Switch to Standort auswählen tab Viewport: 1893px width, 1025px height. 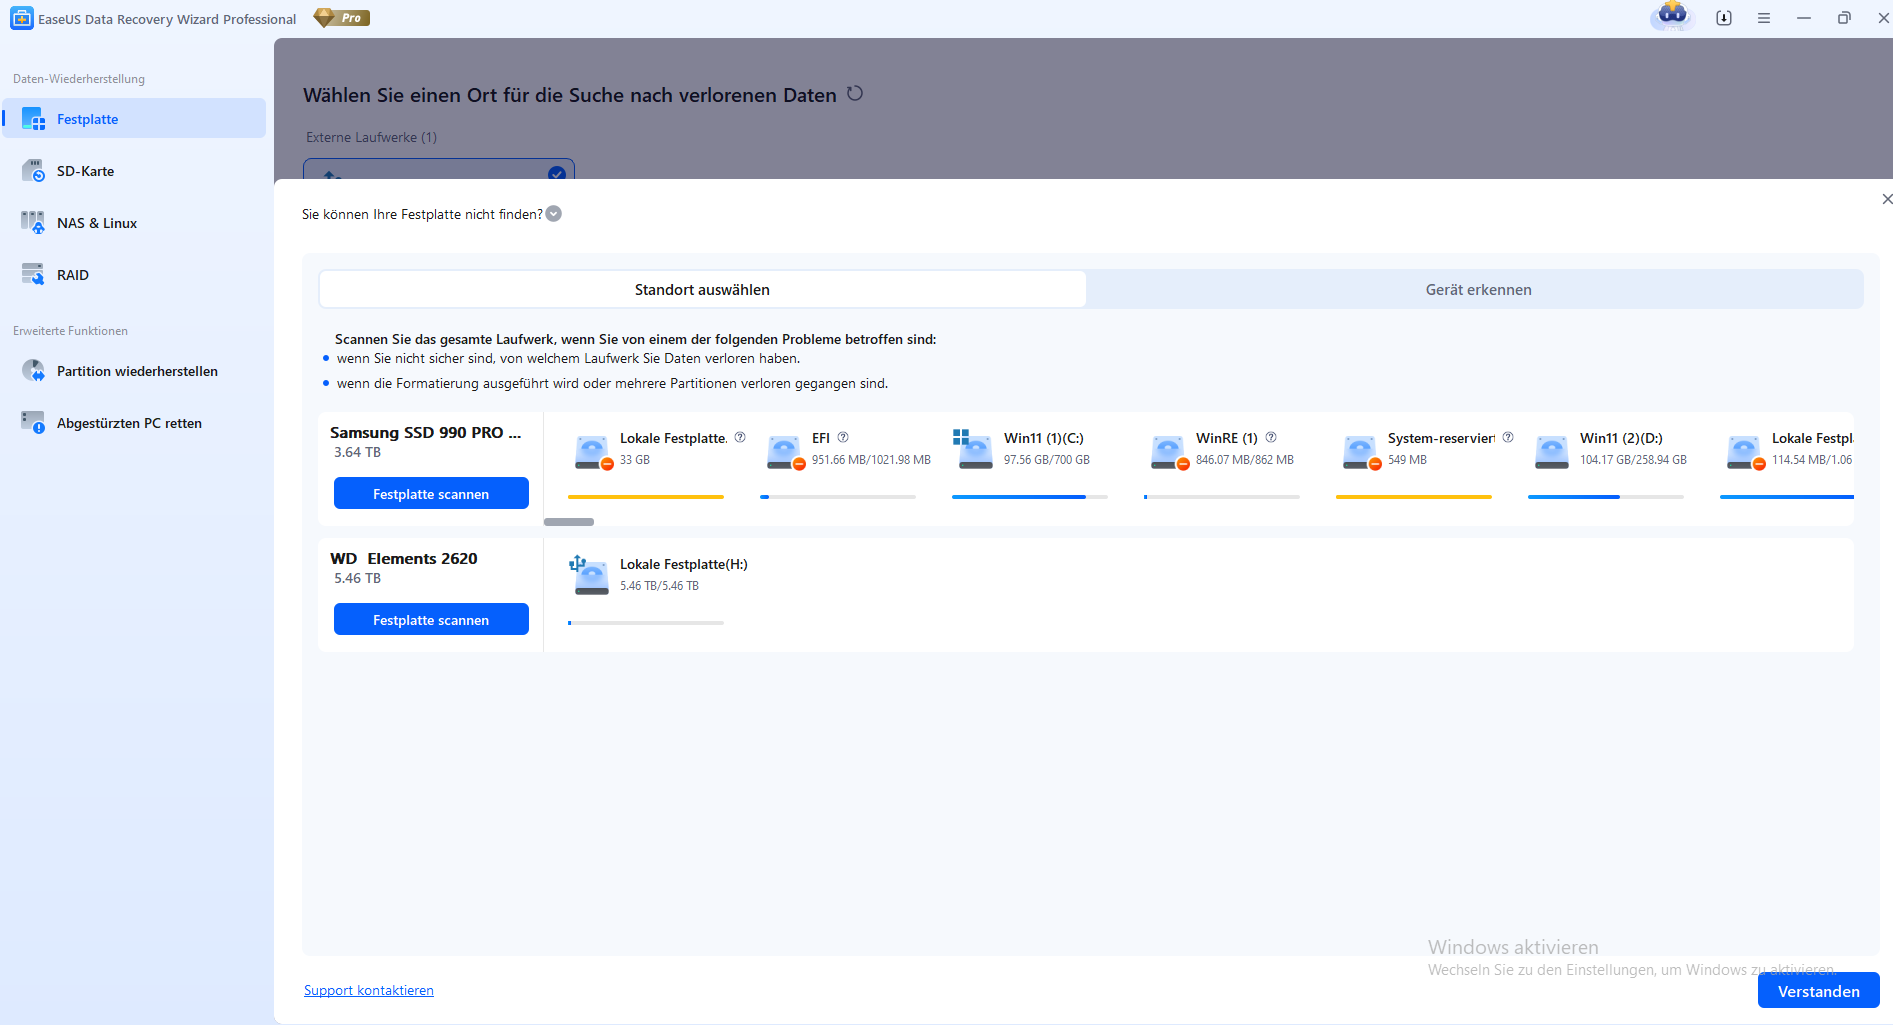702,290
